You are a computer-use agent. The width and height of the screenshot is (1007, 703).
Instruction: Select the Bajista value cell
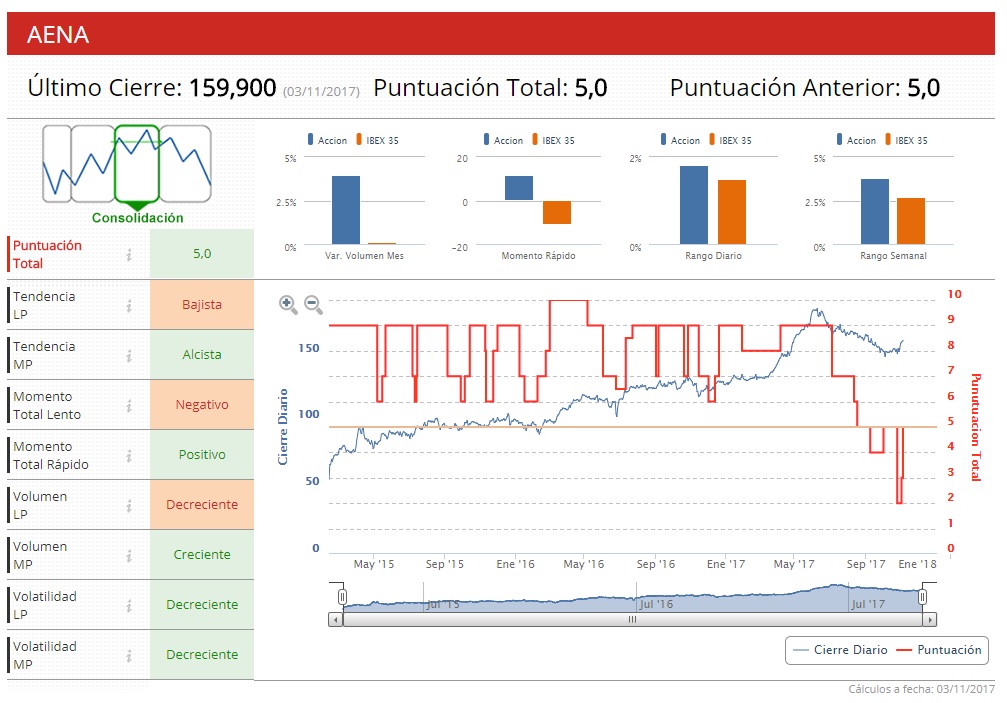coord(202,305)
